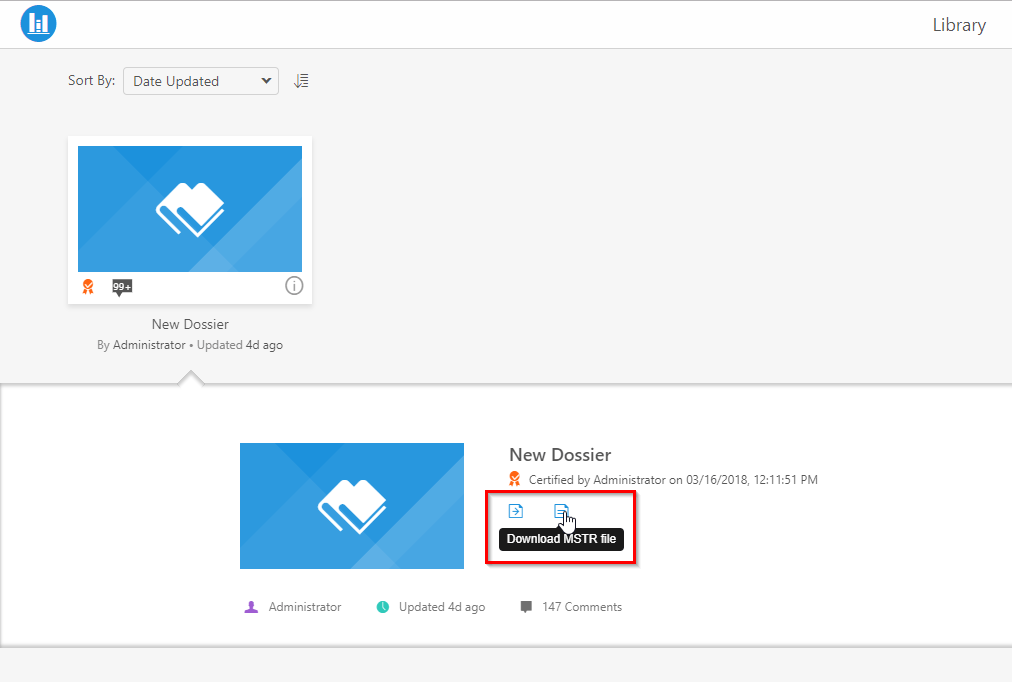This screenshot has width=1012, height=682.
Task: Click the large thumbnail in details panel
Action: 352,506
